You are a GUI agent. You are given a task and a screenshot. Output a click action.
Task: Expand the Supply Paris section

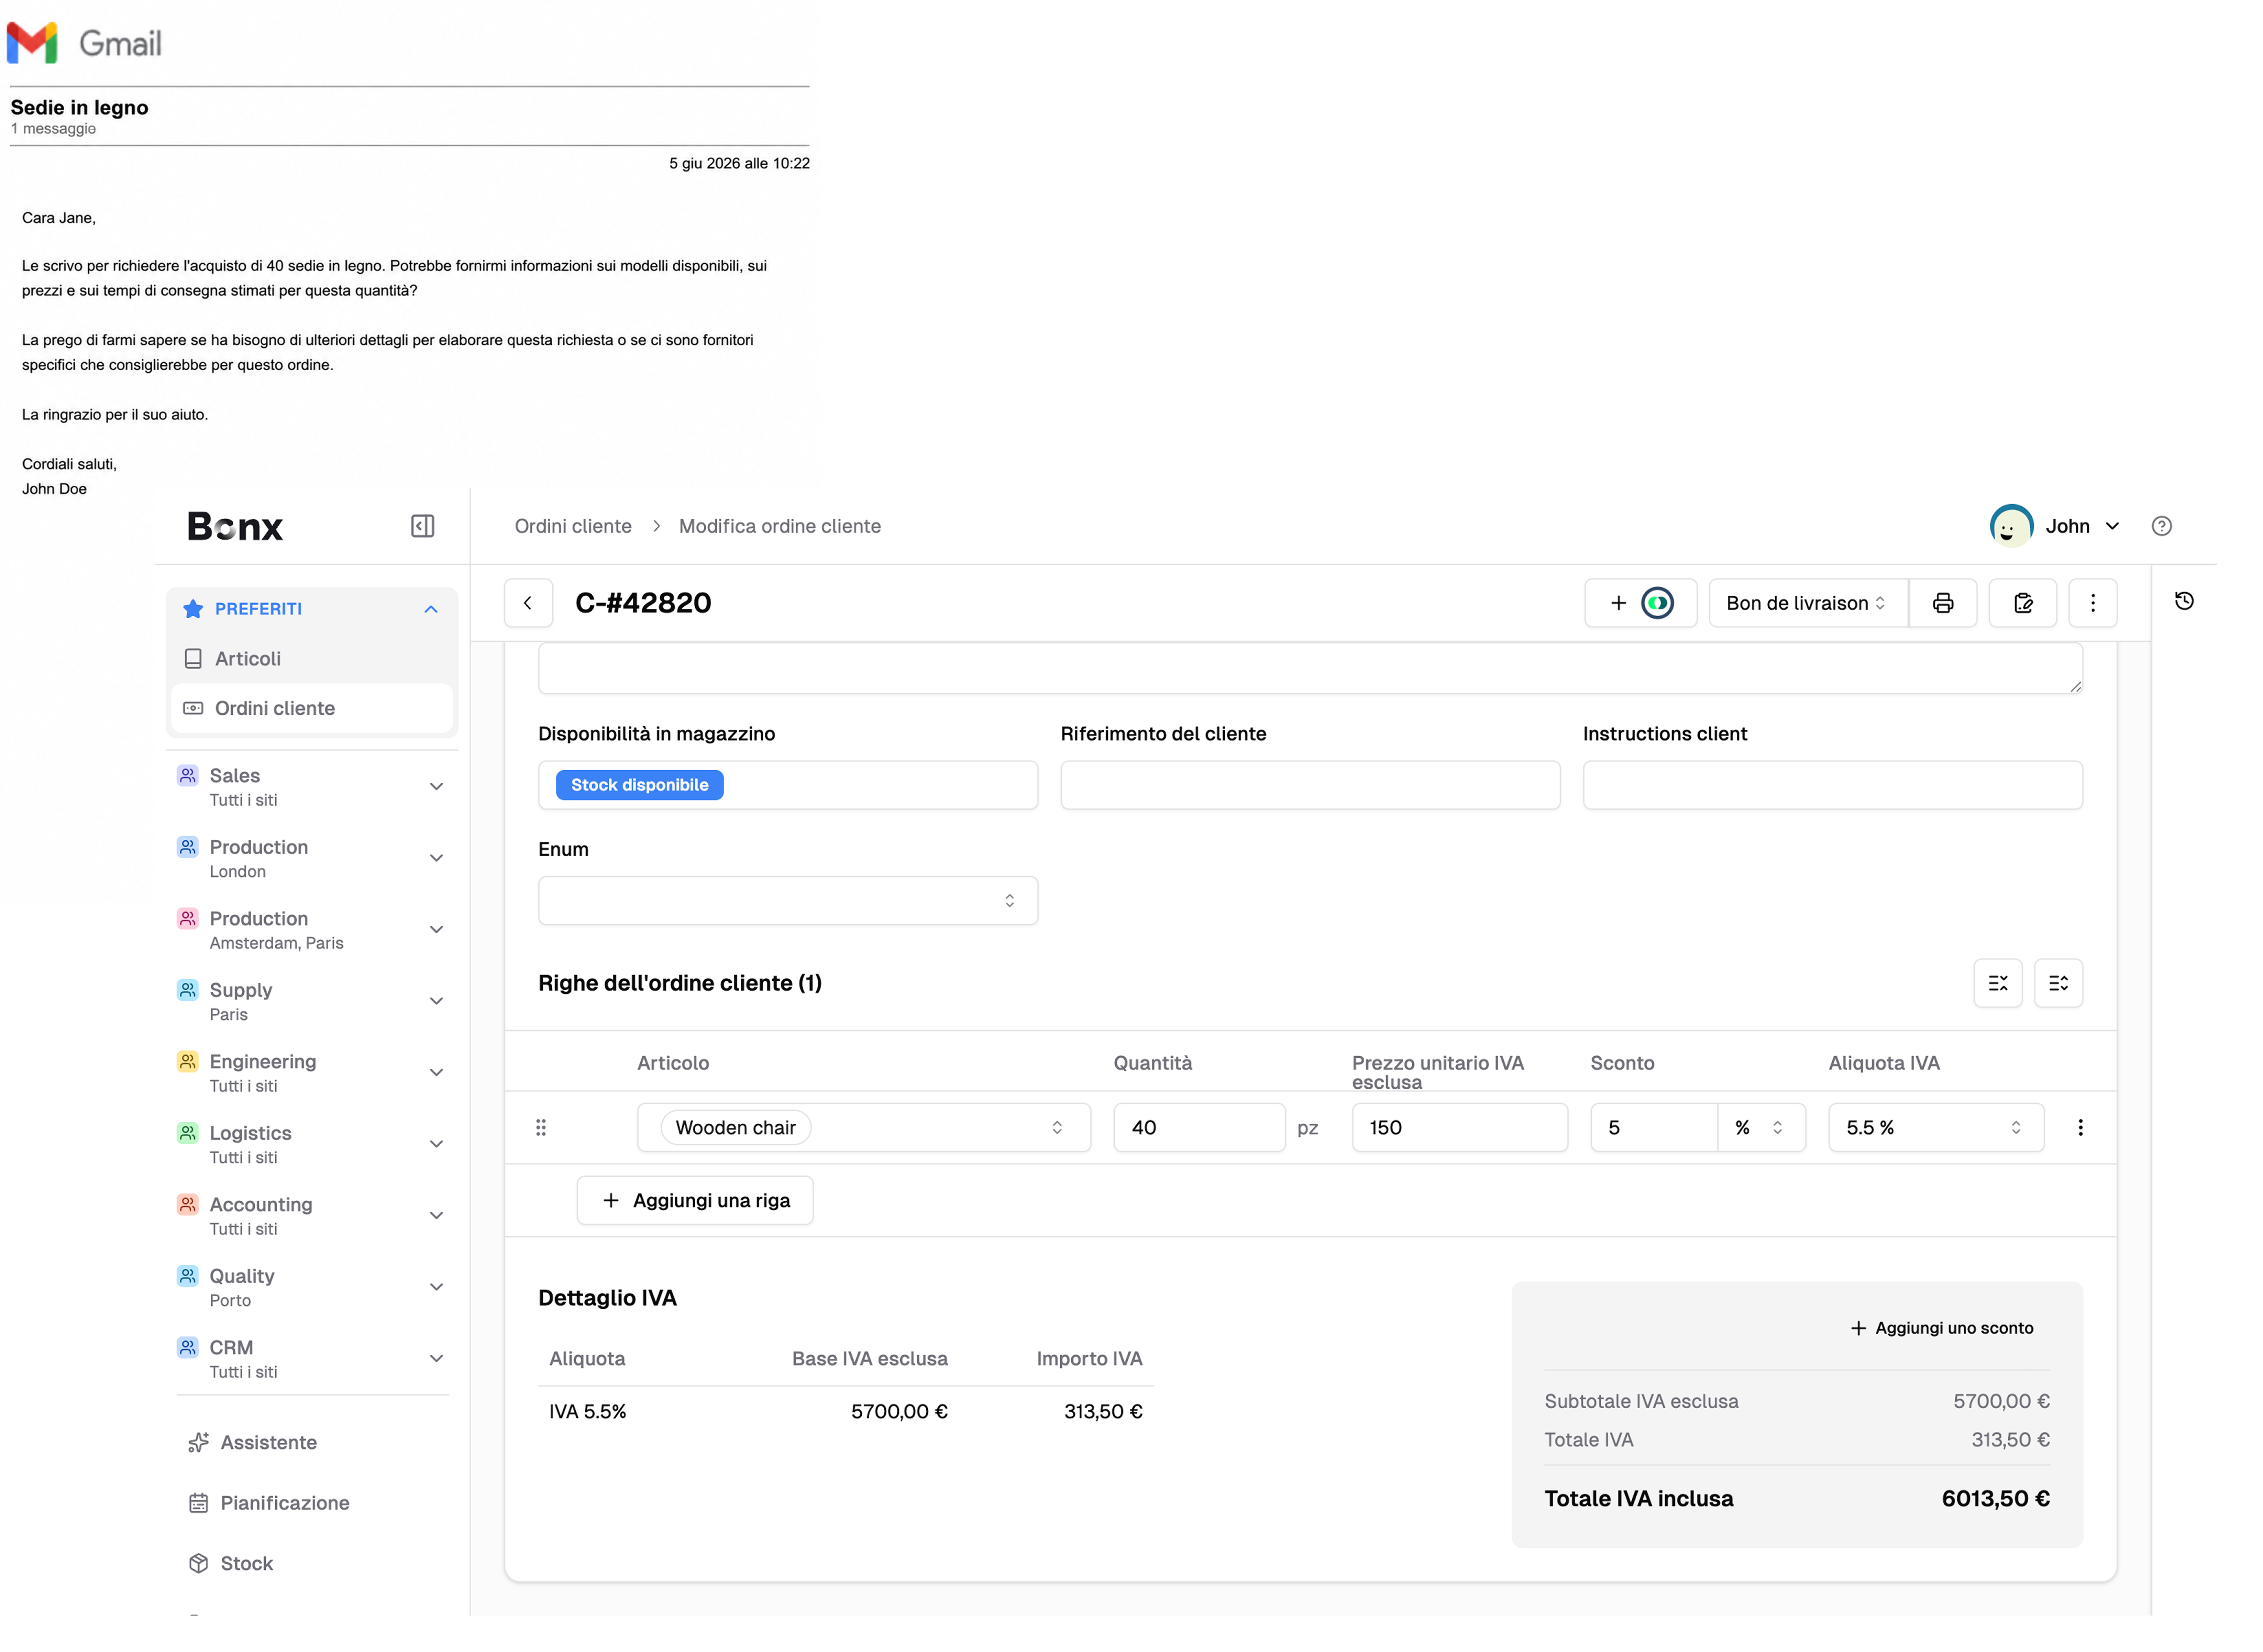(436, 1001)
